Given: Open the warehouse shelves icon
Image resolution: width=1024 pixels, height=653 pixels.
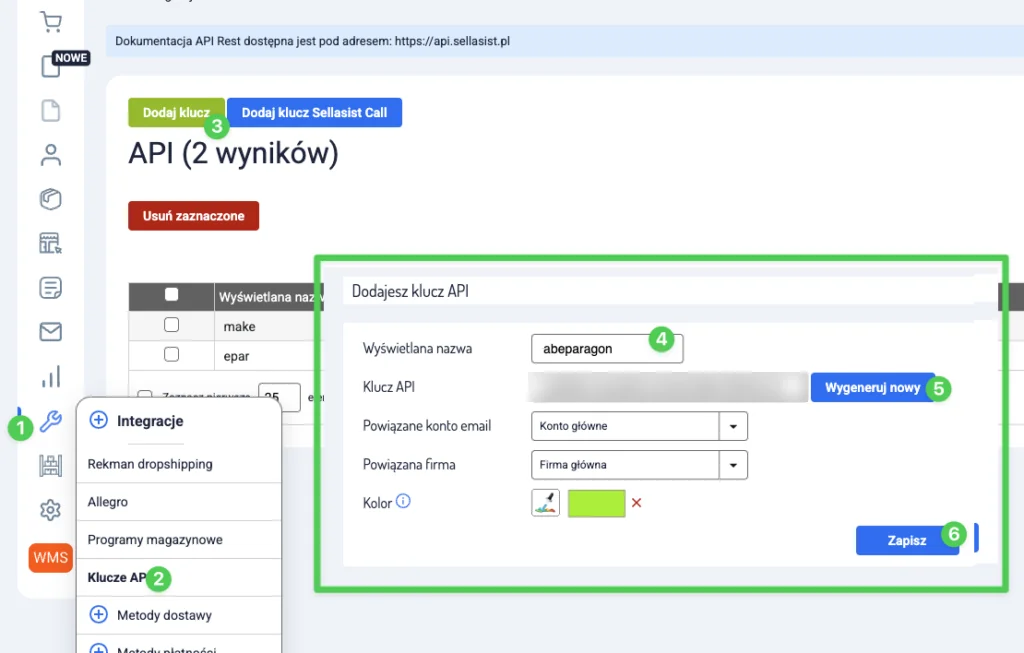Looking at the screenshot, I should (x=50, y=466).
